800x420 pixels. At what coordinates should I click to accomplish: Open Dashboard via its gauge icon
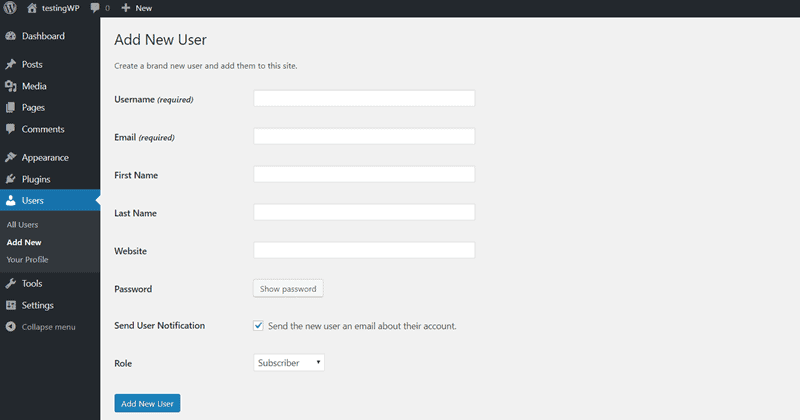click(x=11, y=36)
